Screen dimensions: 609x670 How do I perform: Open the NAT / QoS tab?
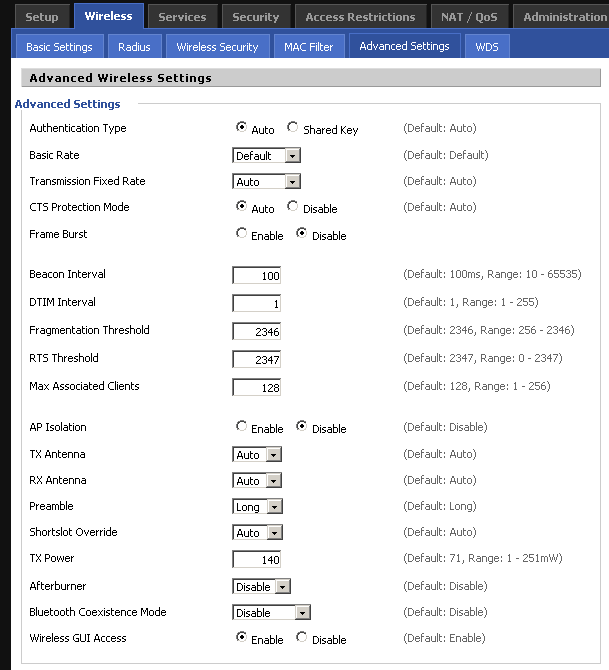pyautogui.click(x=469, y=17)
